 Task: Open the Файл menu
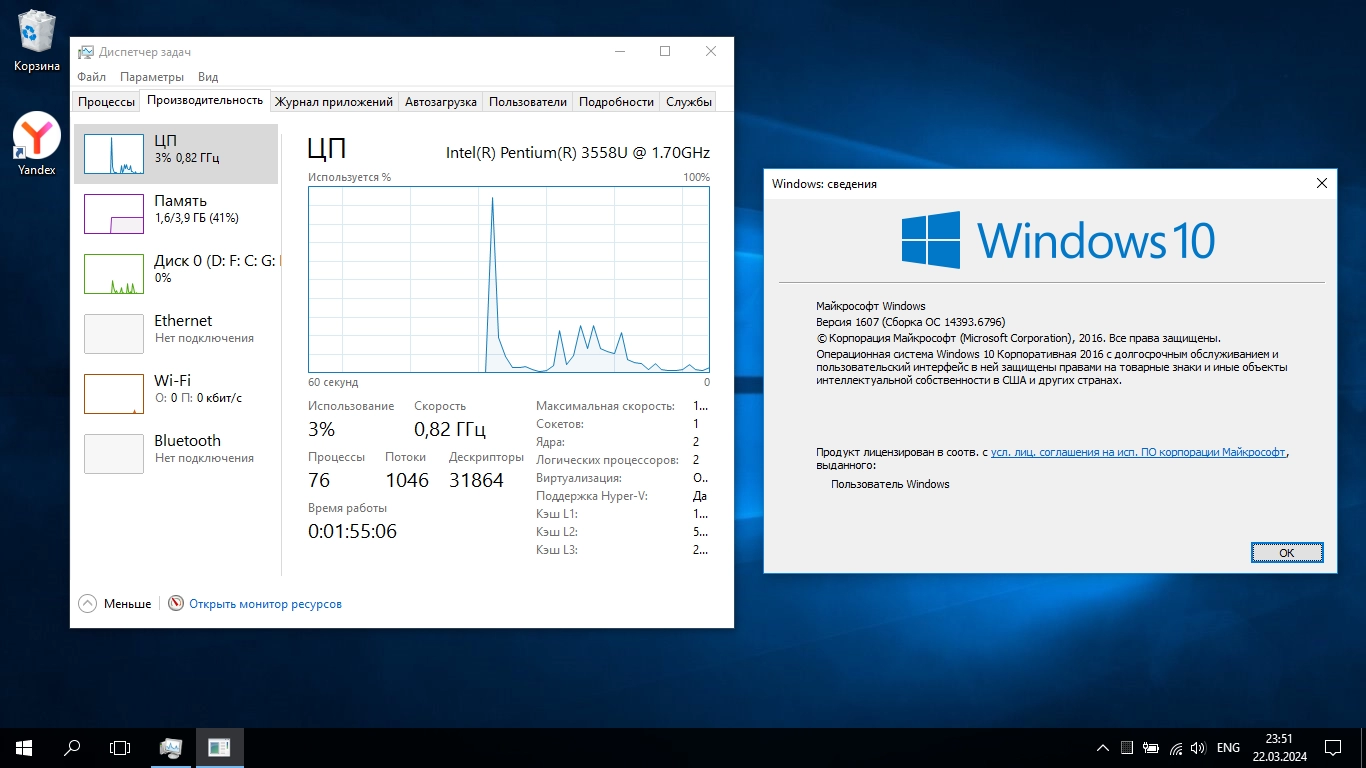pos(91,77)
